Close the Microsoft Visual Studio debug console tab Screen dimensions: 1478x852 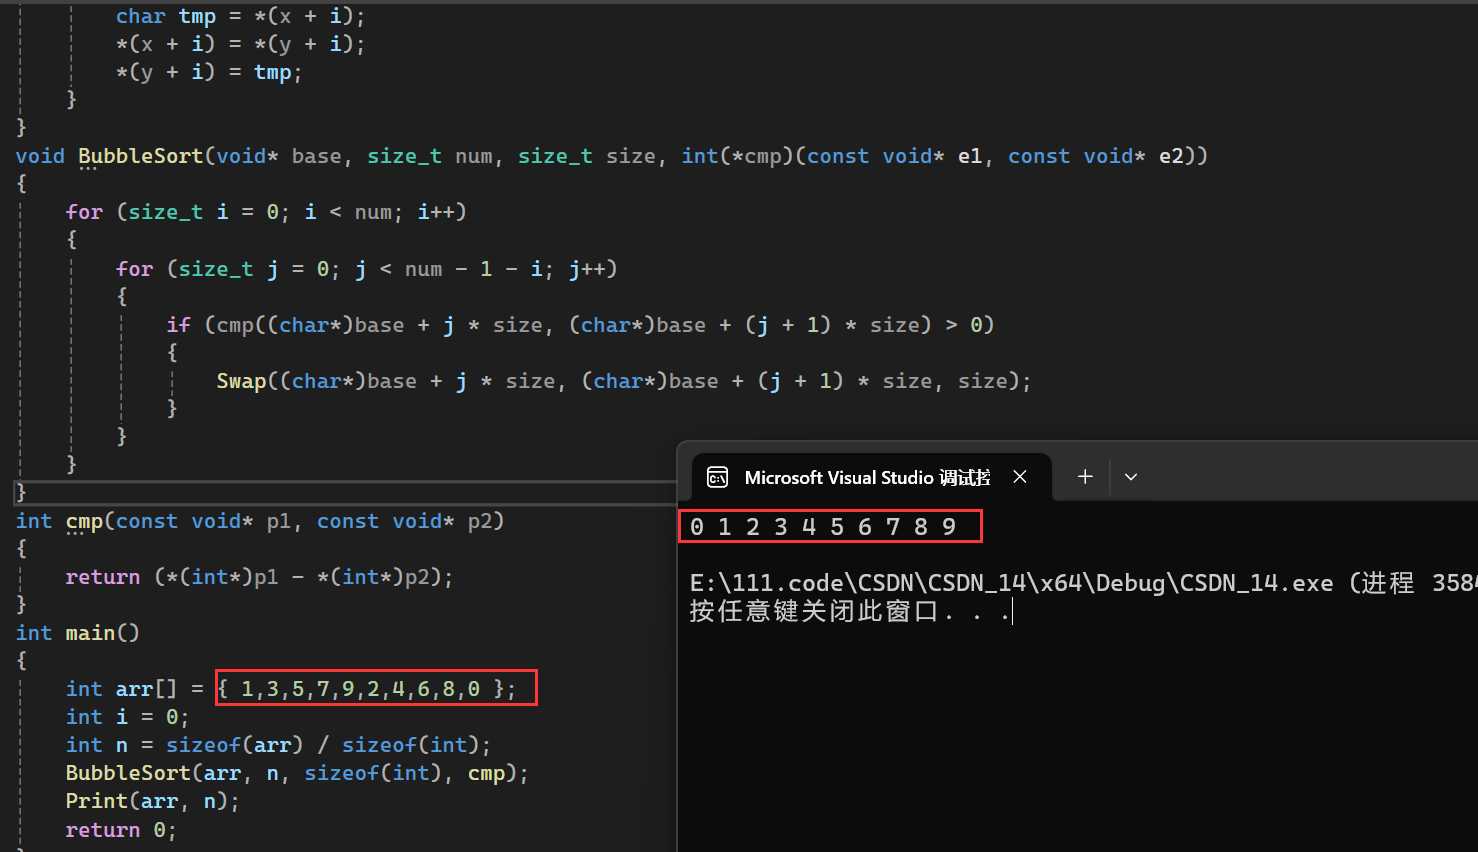1020,477
